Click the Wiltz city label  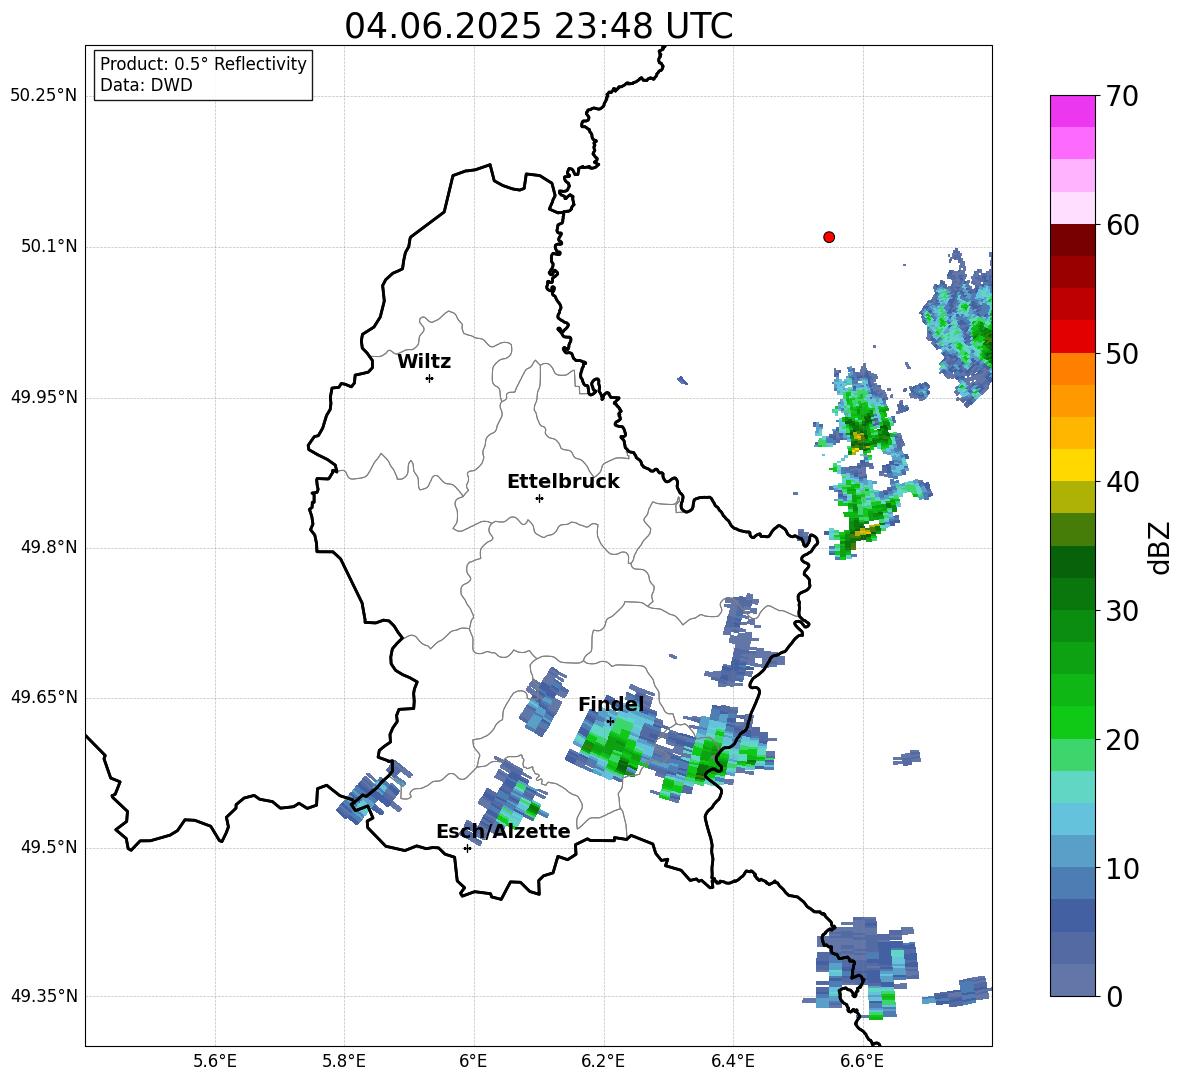tap(424, 362)
